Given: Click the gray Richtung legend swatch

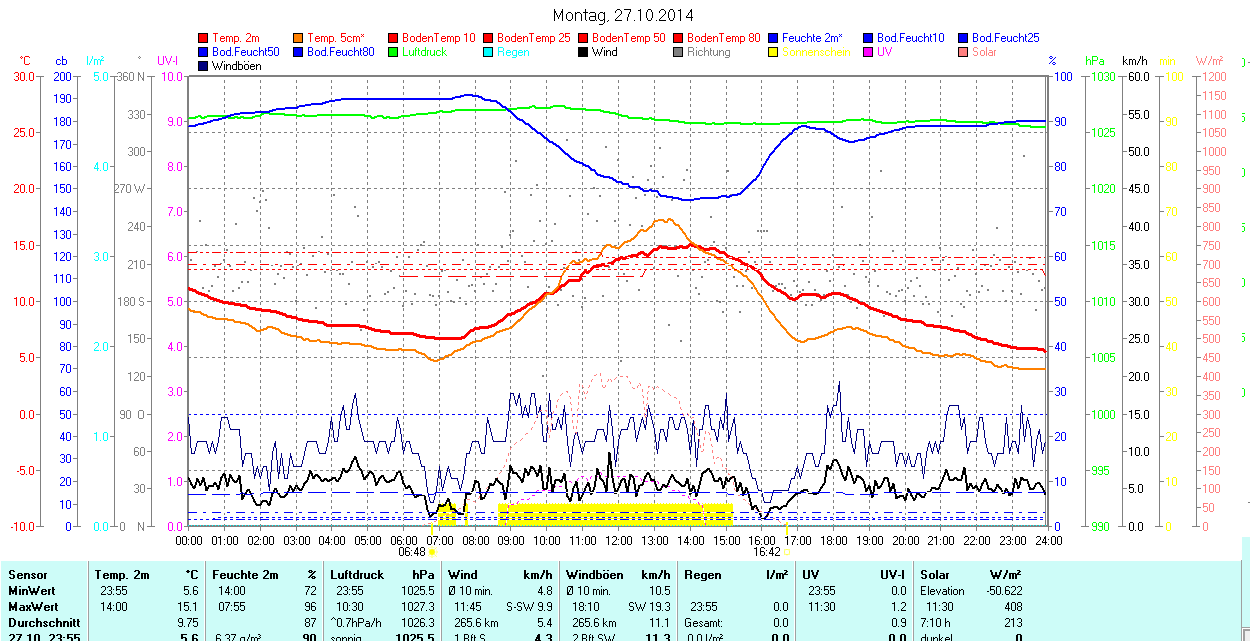Looking at the screenshot, I should click(679, 52).
